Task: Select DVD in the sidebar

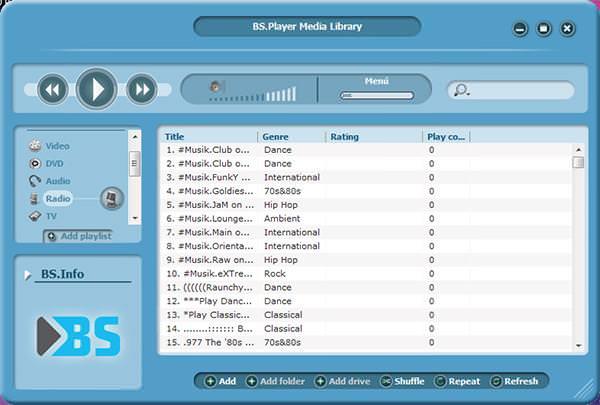Action: (x=54, y=164)
